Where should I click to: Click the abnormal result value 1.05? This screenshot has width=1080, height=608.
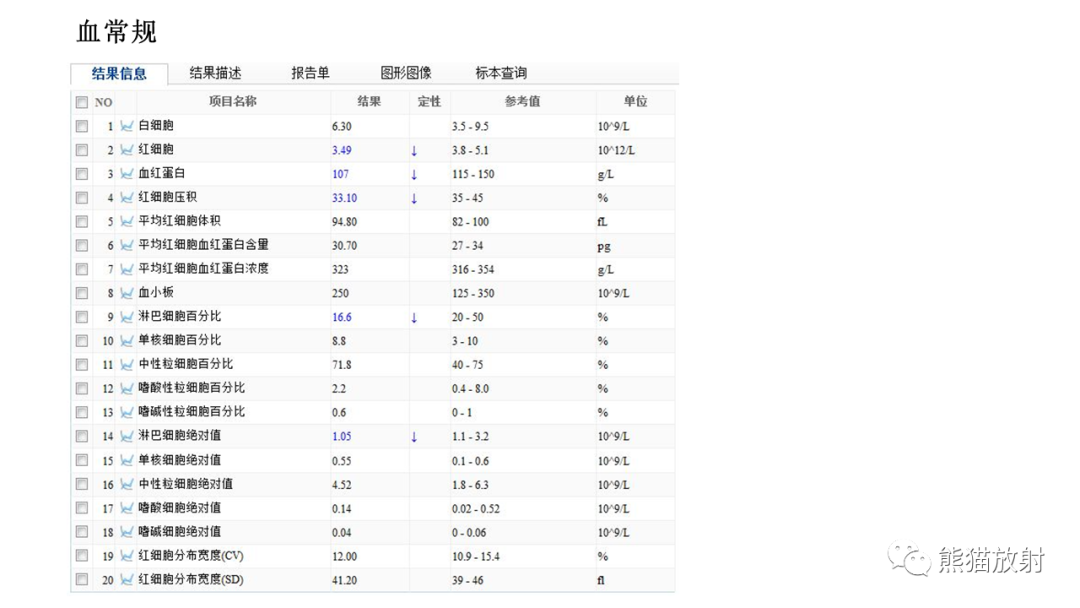pyautogui.click(x=342, y=437)
